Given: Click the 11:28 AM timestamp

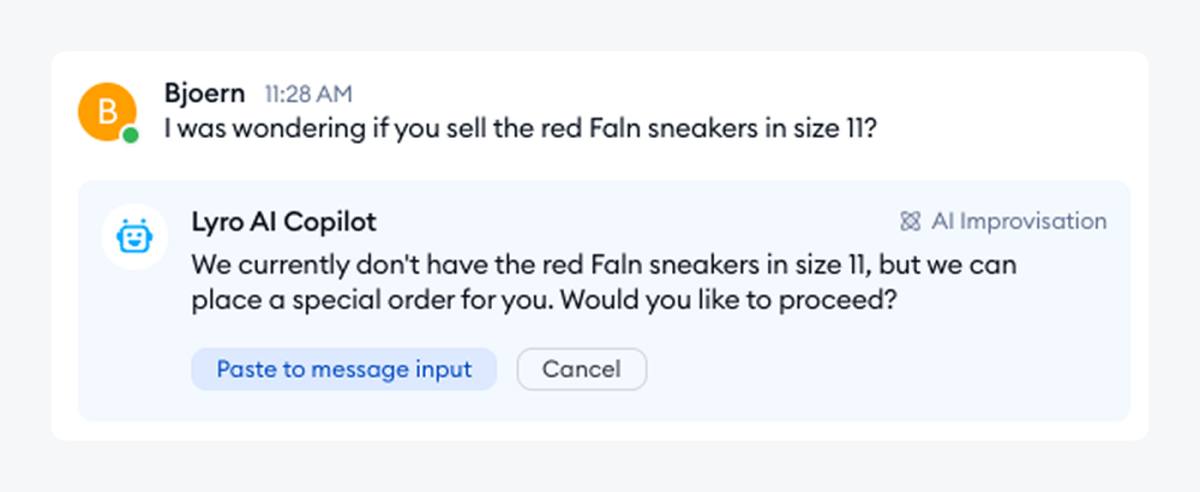Looking at the screenshot, I should pyautogui.click(x=308, y=95).
